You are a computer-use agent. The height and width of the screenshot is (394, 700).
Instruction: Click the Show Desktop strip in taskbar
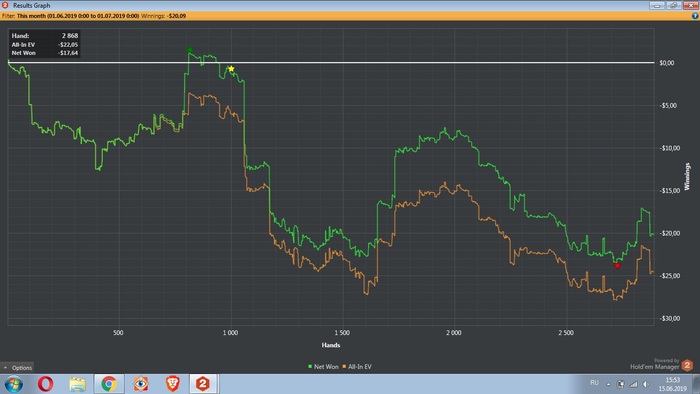tap(696, 384)
